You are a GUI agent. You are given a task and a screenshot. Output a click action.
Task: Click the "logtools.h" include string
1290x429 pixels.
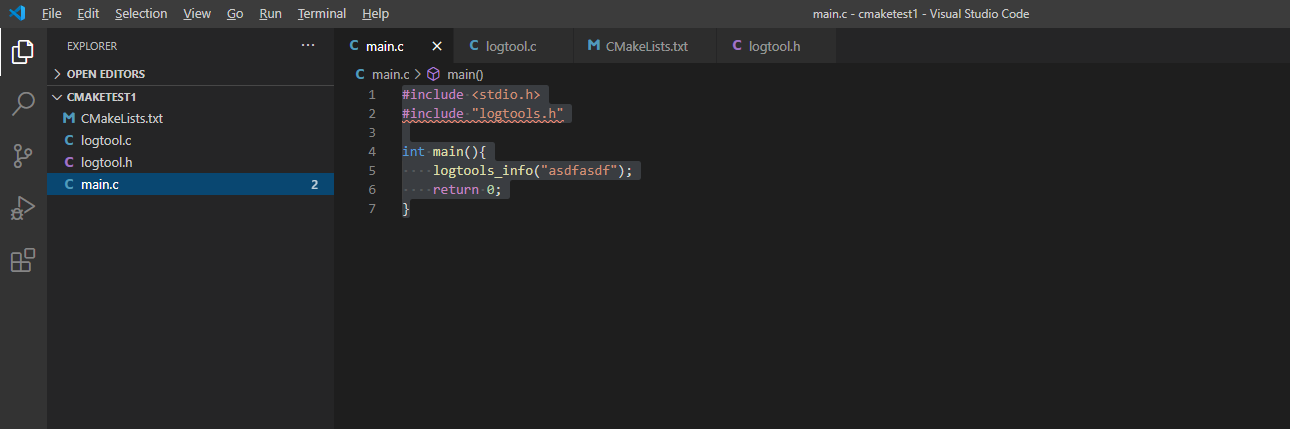coord(517,113)
